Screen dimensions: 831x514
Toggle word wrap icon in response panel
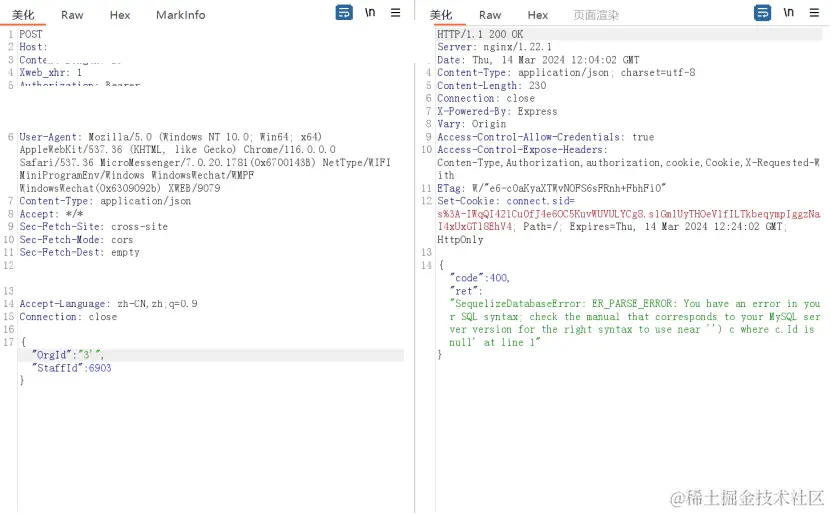(x=762, y=12)
